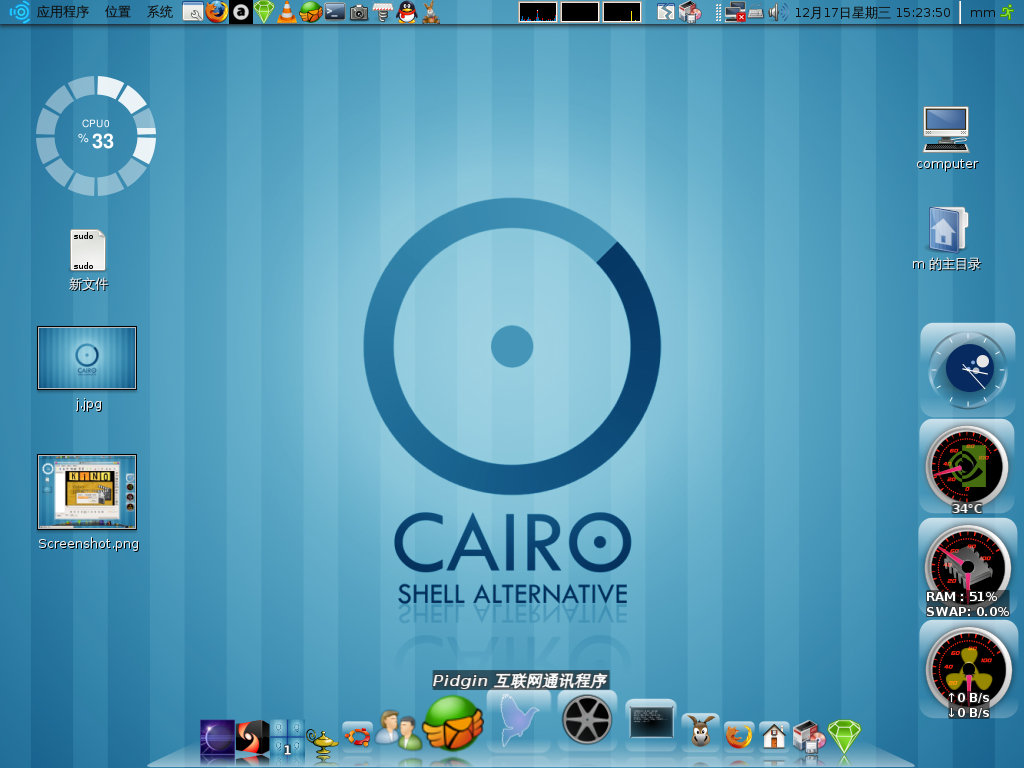
Task: Launch Firefox from the top panel
Action: (217, 12)
